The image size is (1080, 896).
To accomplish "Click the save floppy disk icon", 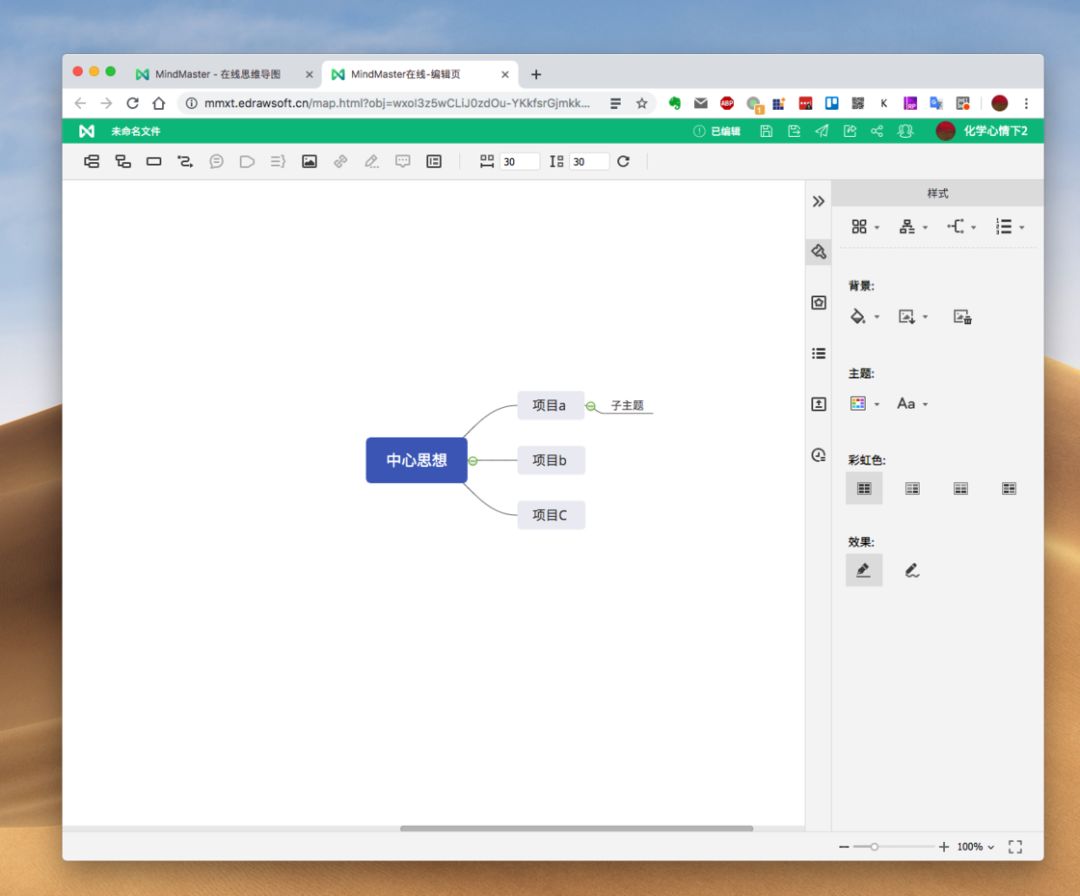I will pyautogui.click(x=766, y=131).
